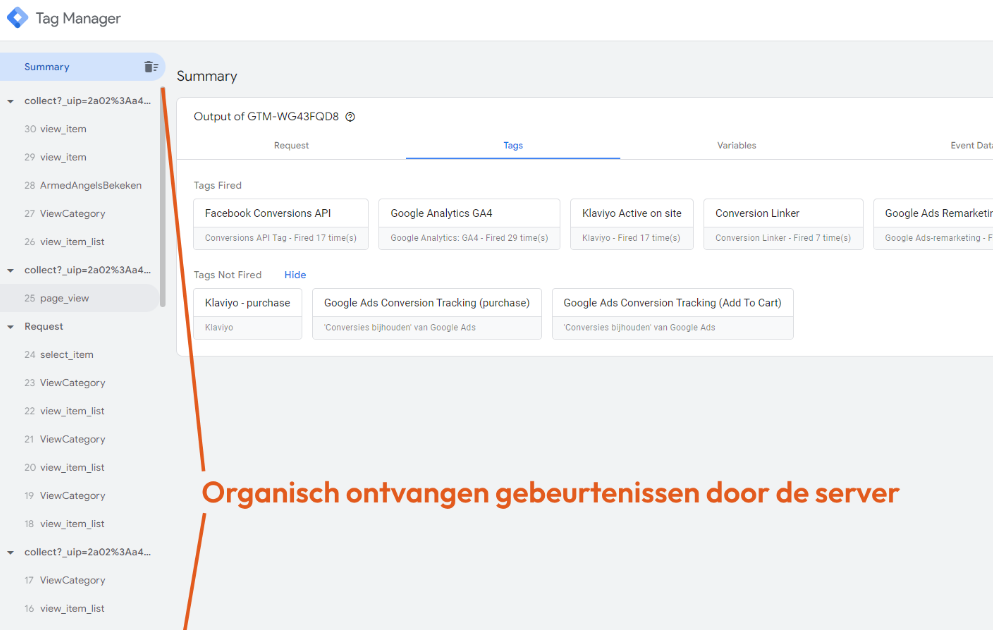Screen dimensions: 993x630
Task: Click the help icon next to GTM-WG43FQD8
Action: click(x=350, y=117)
